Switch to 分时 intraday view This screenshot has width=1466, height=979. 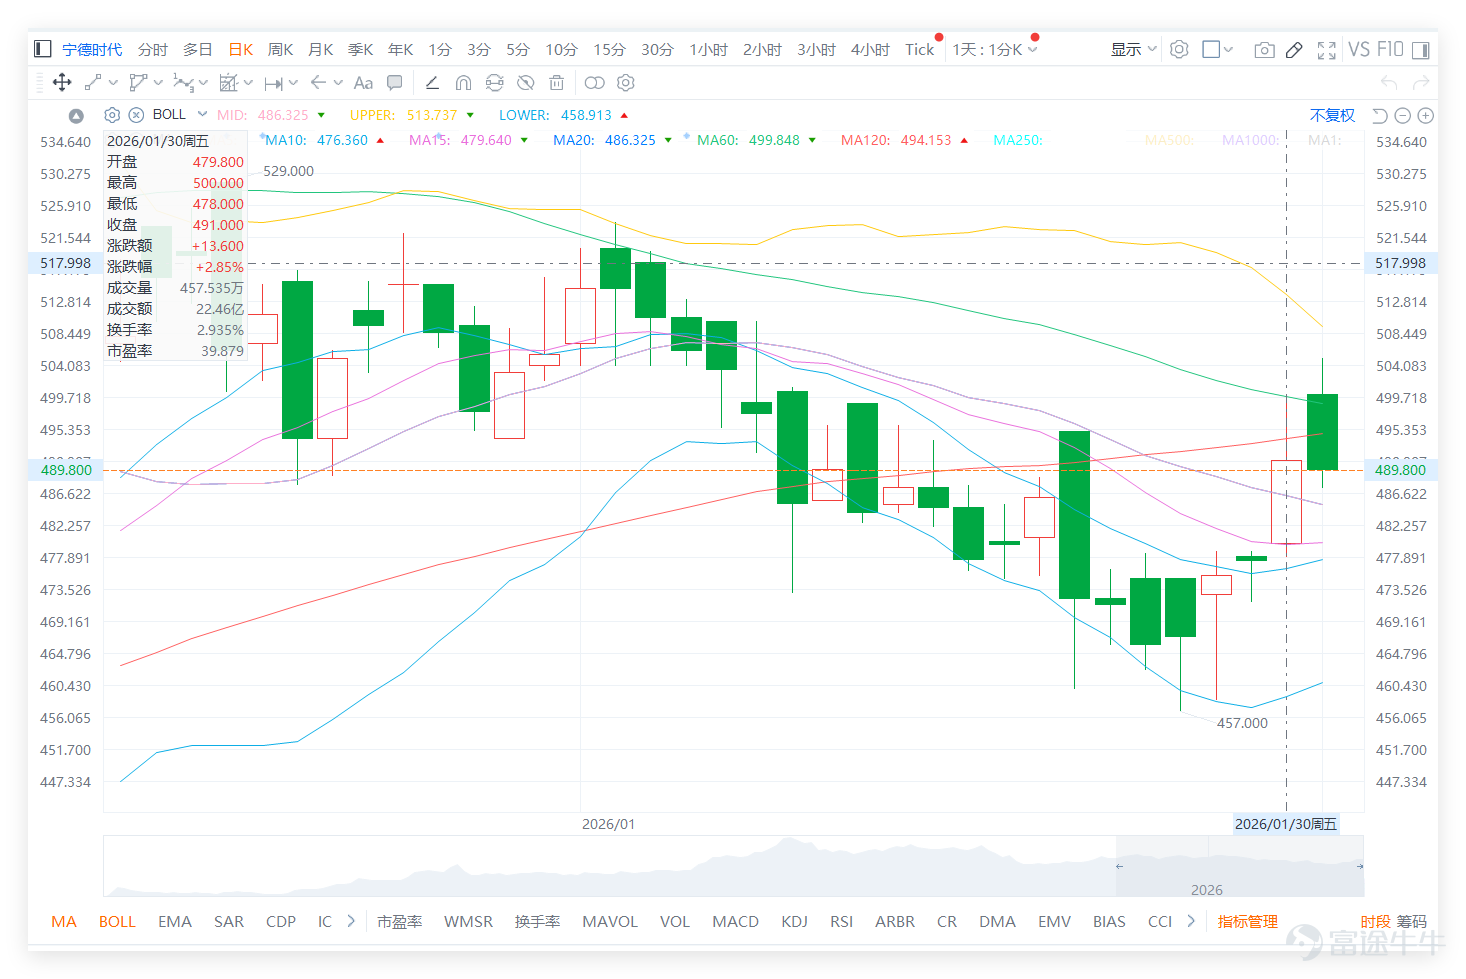click(153, 49)
